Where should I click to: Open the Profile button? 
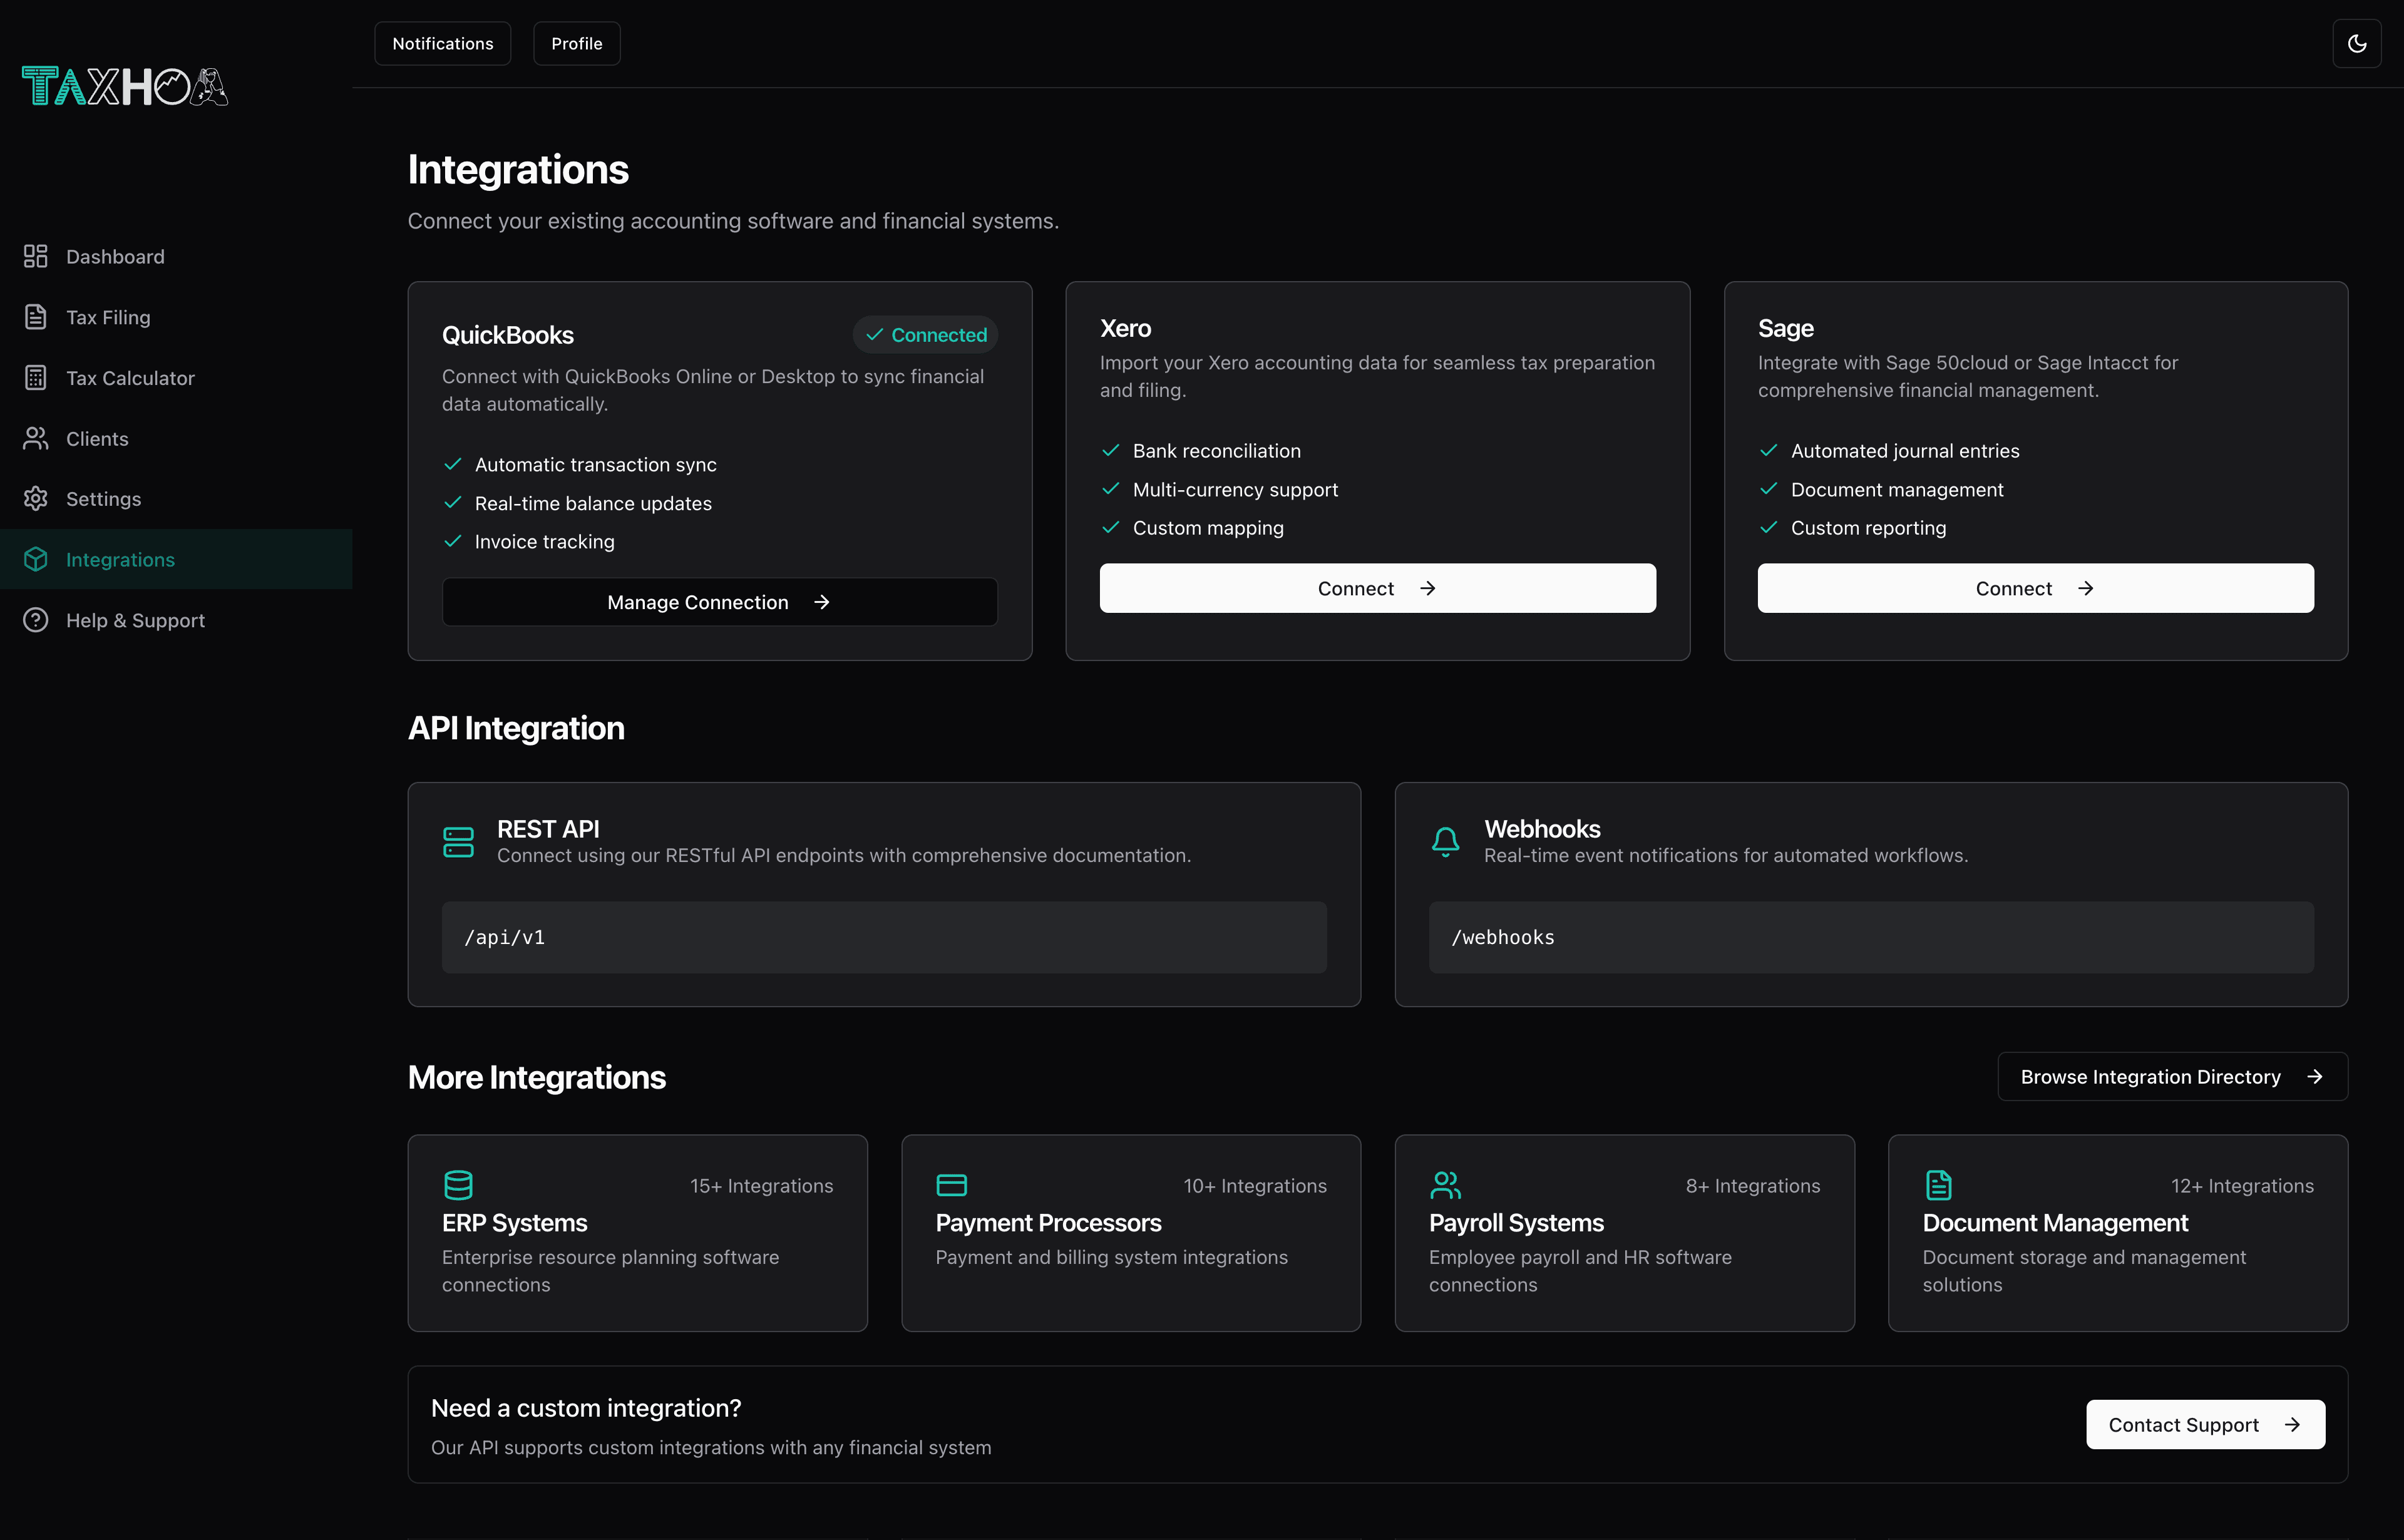pyautogui.click(x=577, y=44)
